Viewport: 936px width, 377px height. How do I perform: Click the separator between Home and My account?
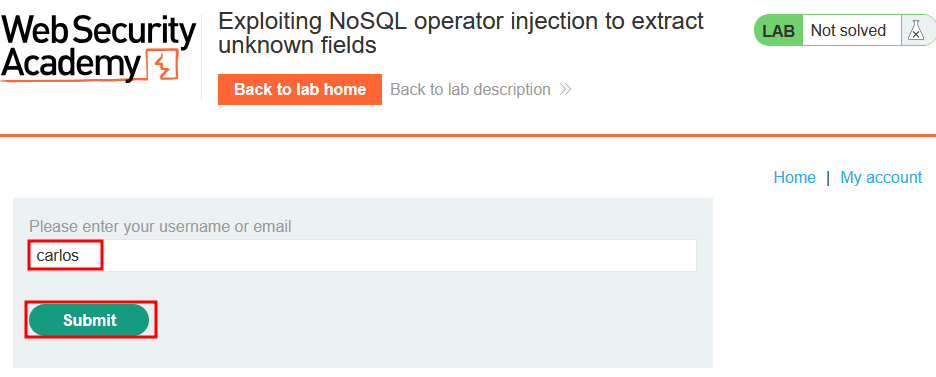click(x=828, y=178)
